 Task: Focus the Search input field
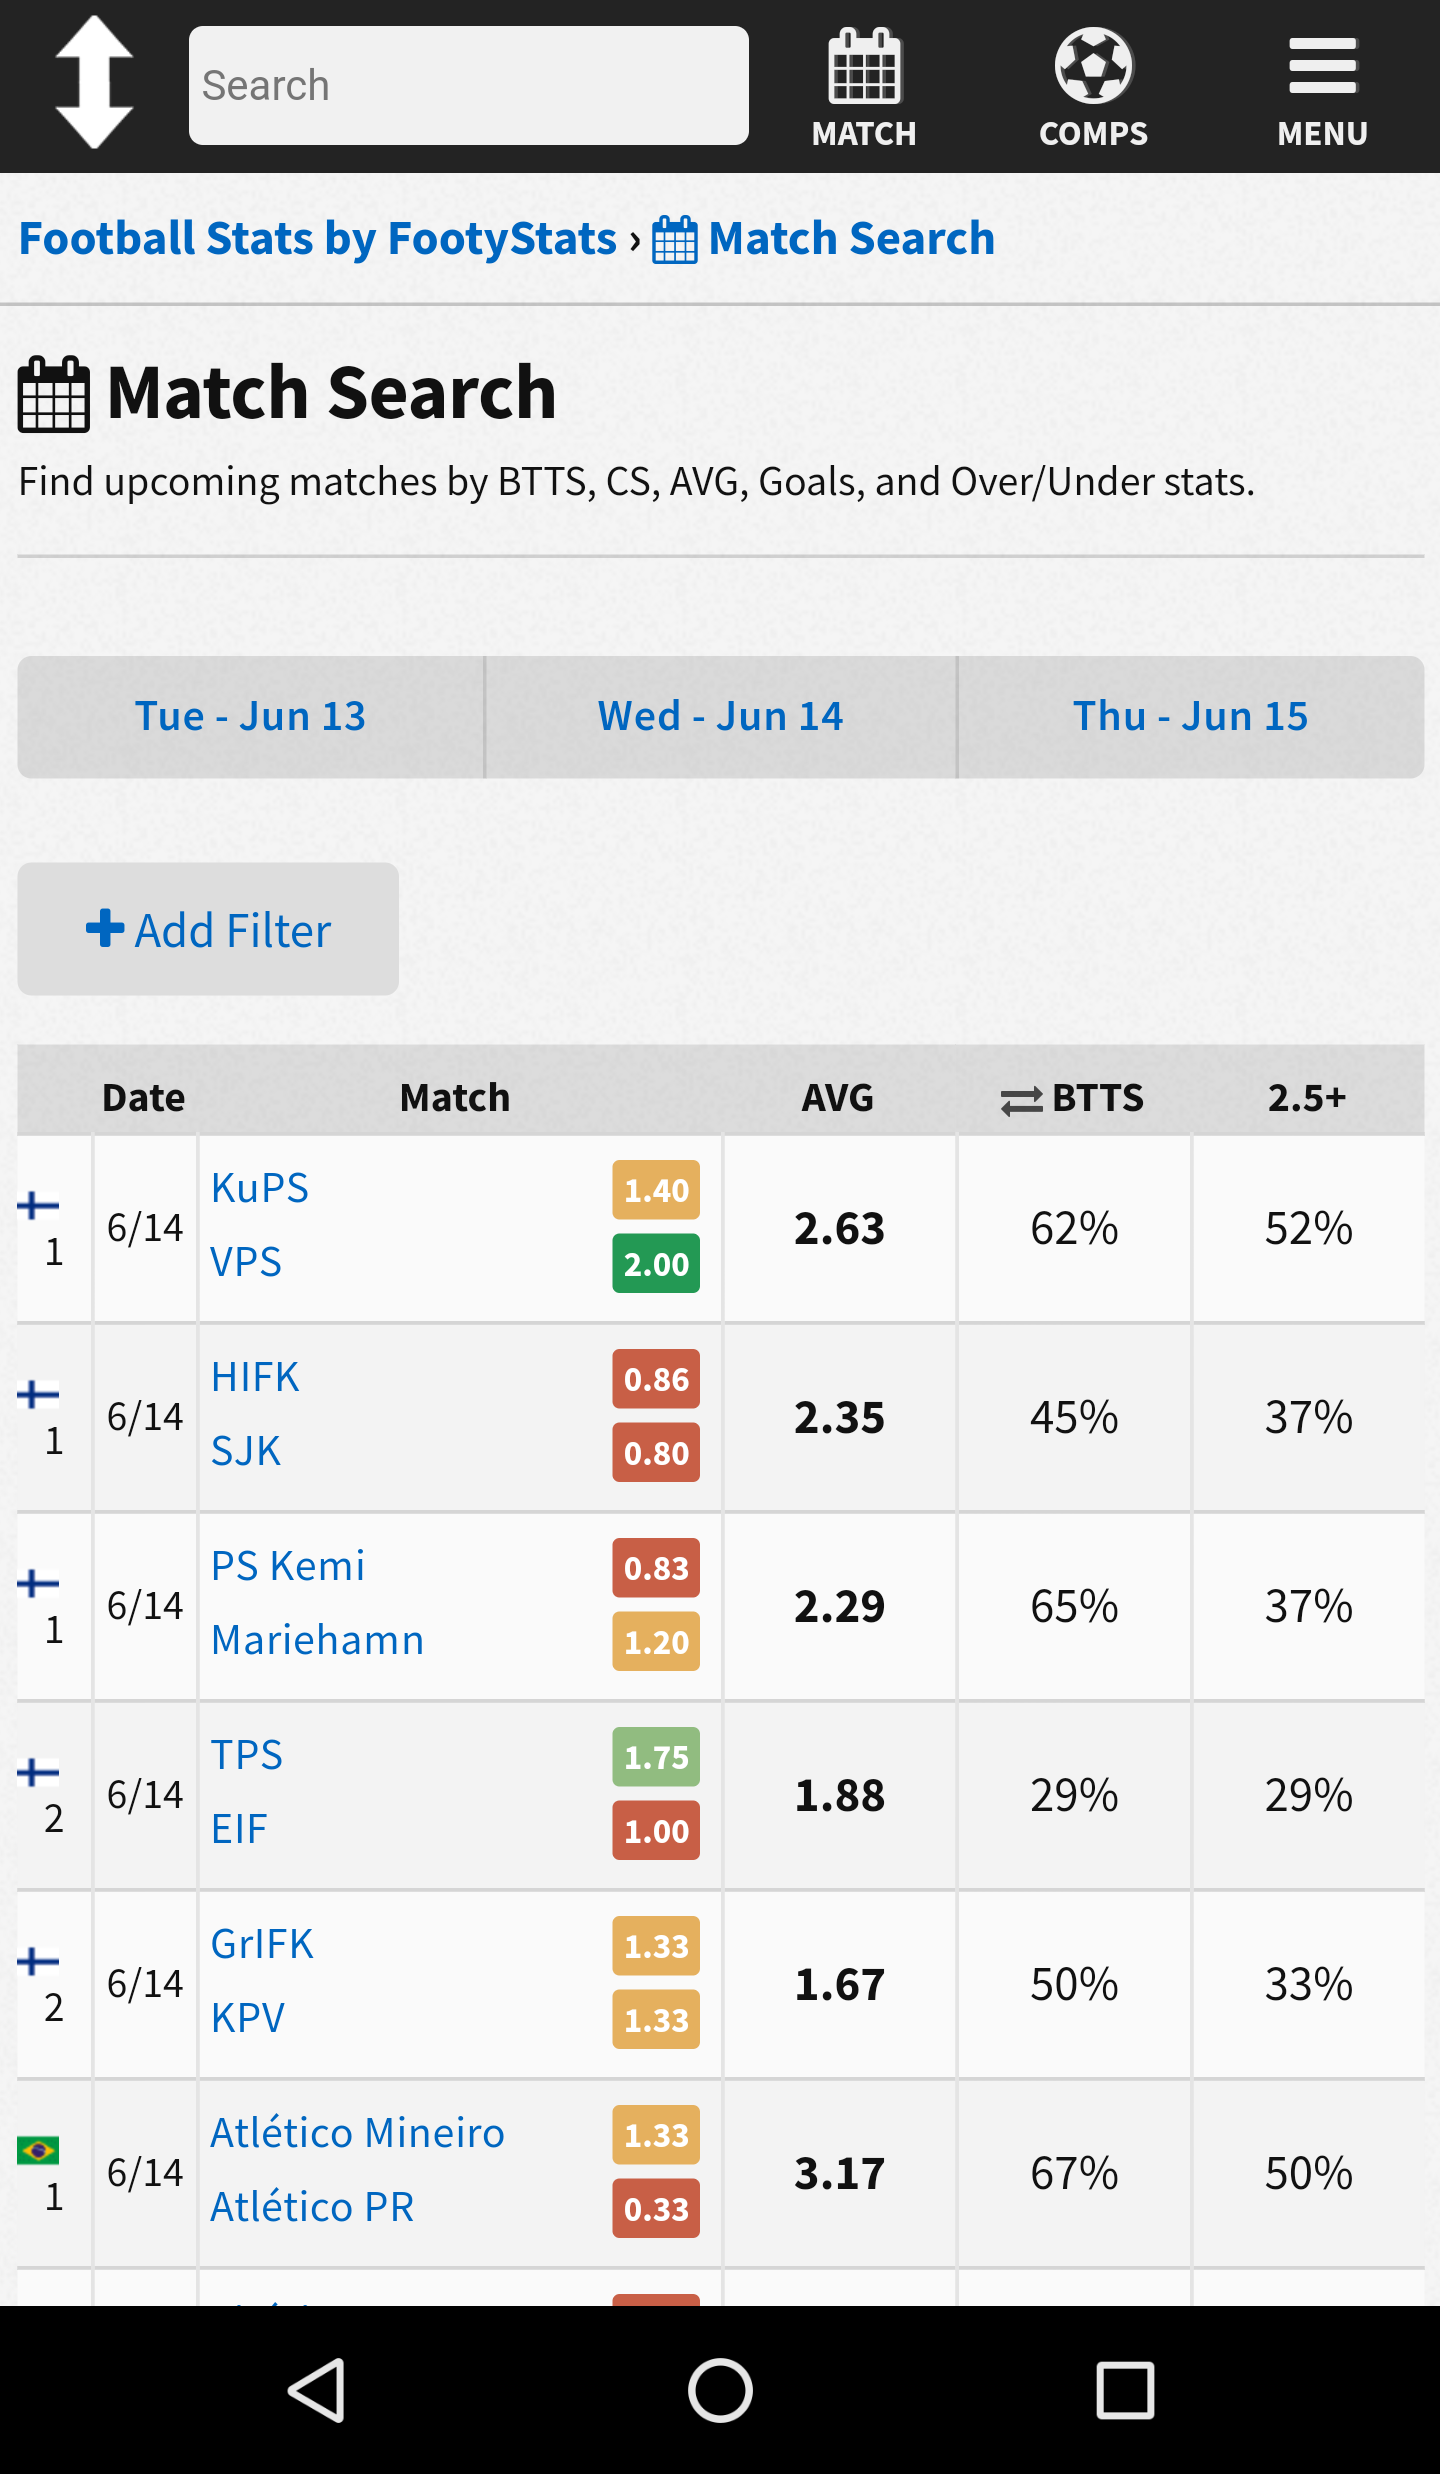tap(468, 86)
